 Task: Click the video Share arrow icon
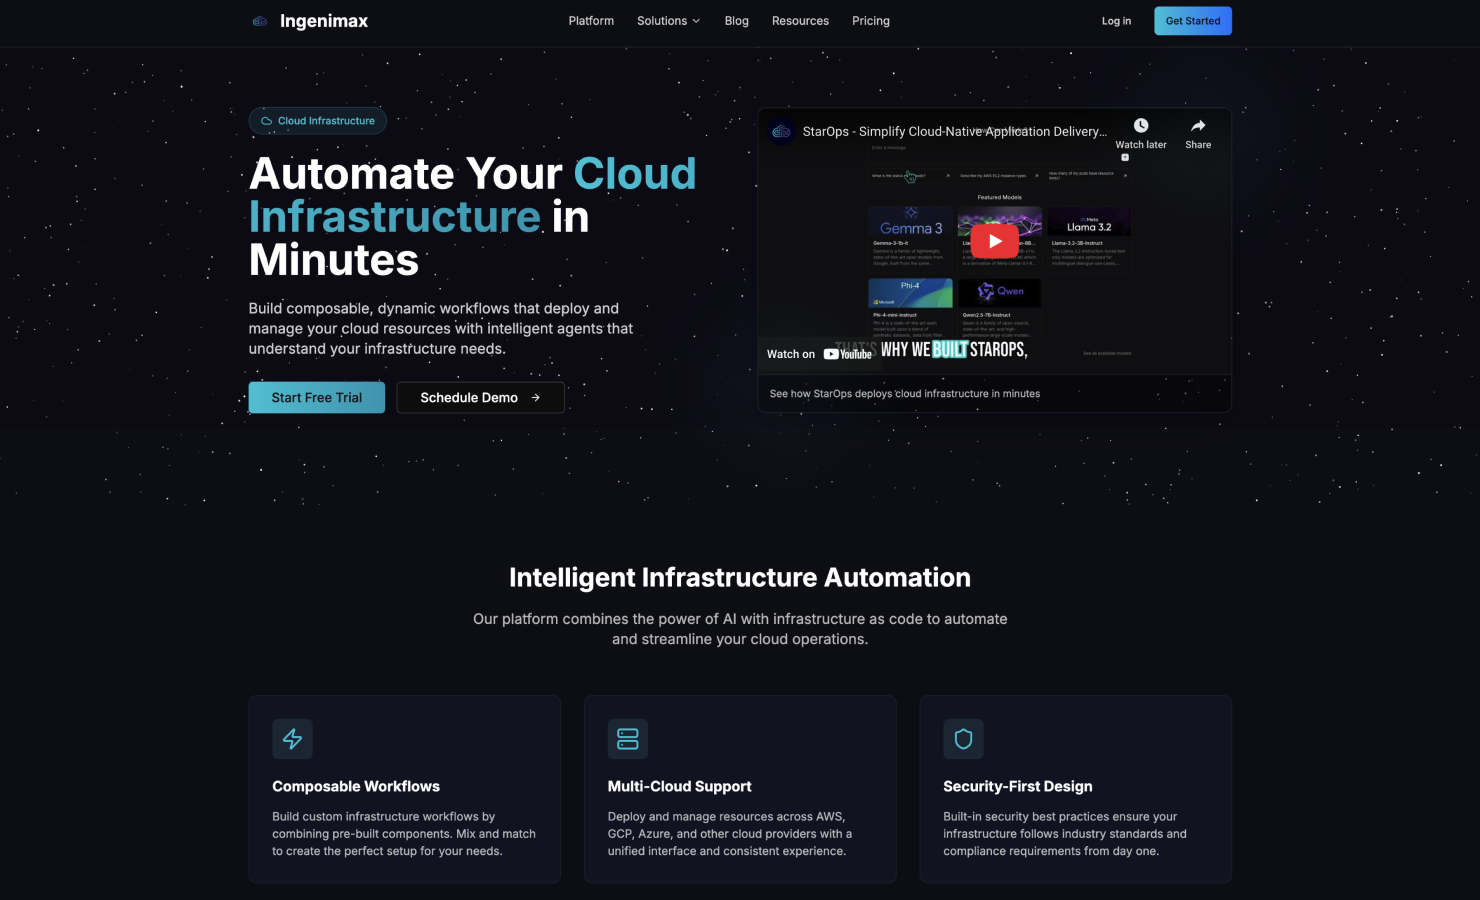tap(1198, 125)
